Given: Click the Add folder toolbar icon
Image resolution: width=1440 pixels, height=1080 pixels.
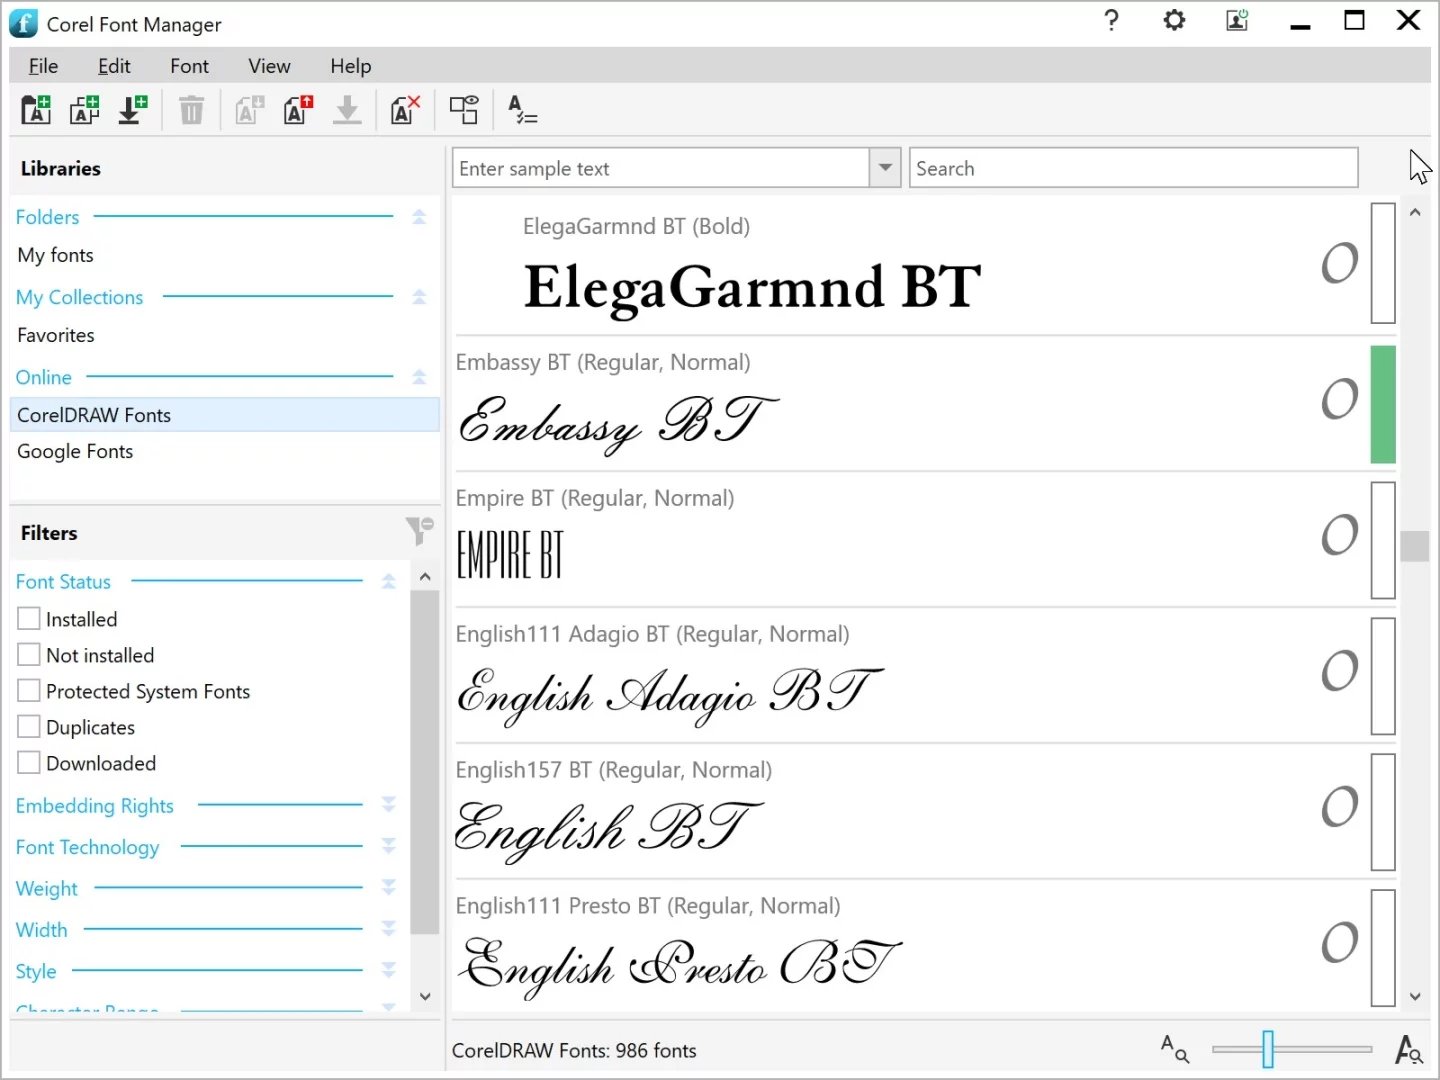Looking at the screenshot, I should pyautogui.click(x=36, y=109).
